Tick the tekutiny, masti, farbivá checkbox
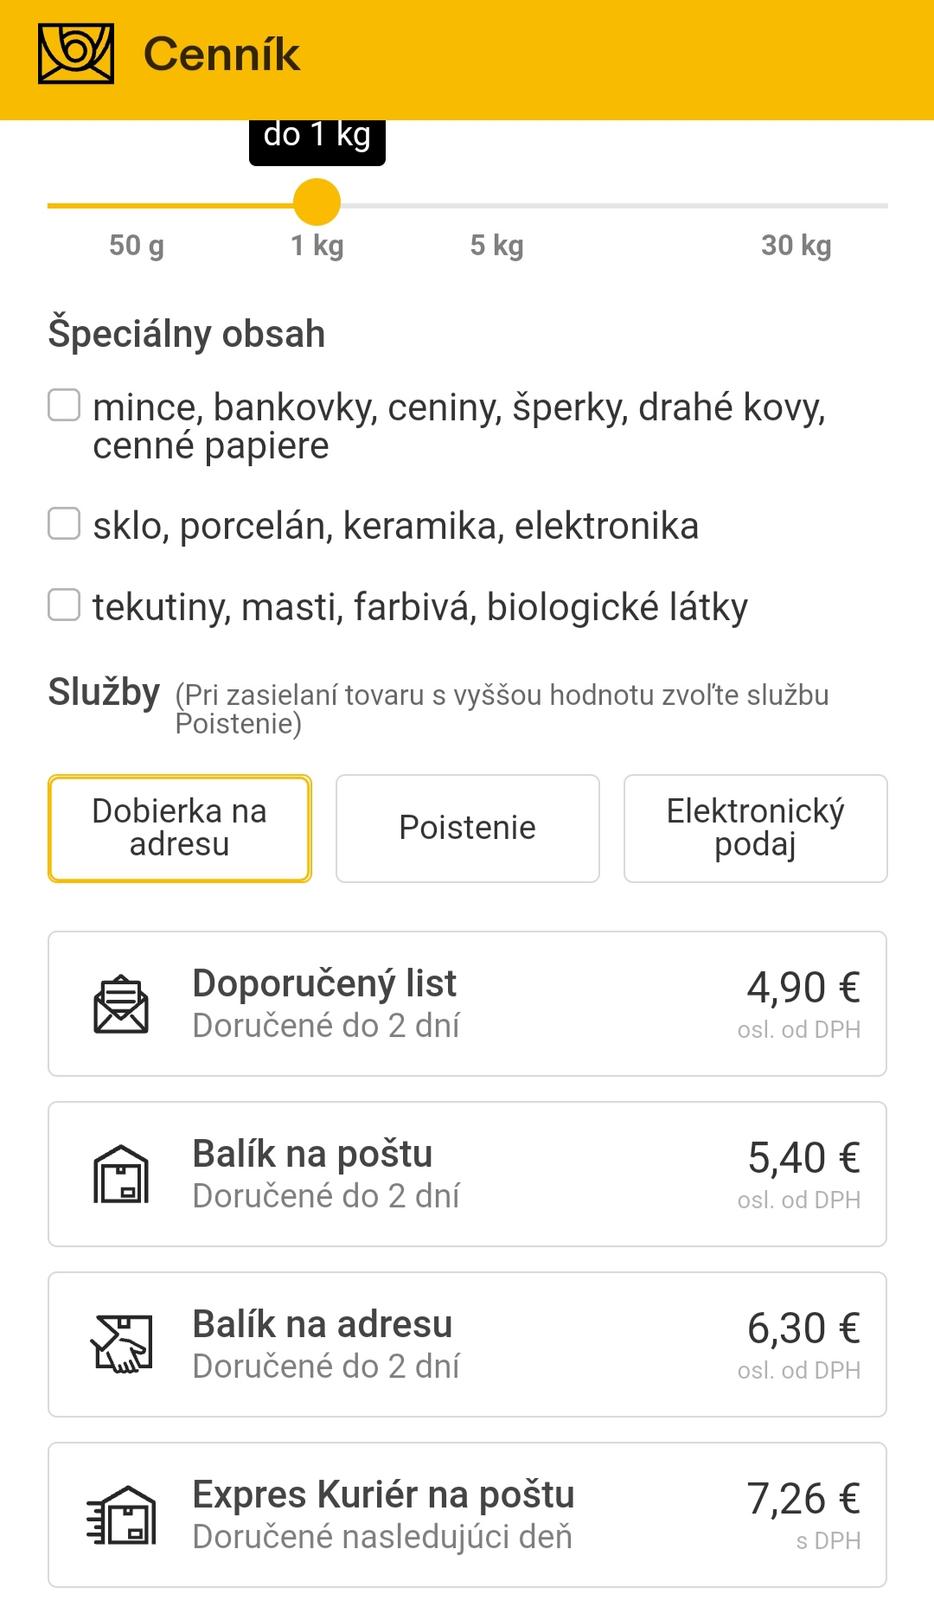934x1600 pixels. [65, 605]
